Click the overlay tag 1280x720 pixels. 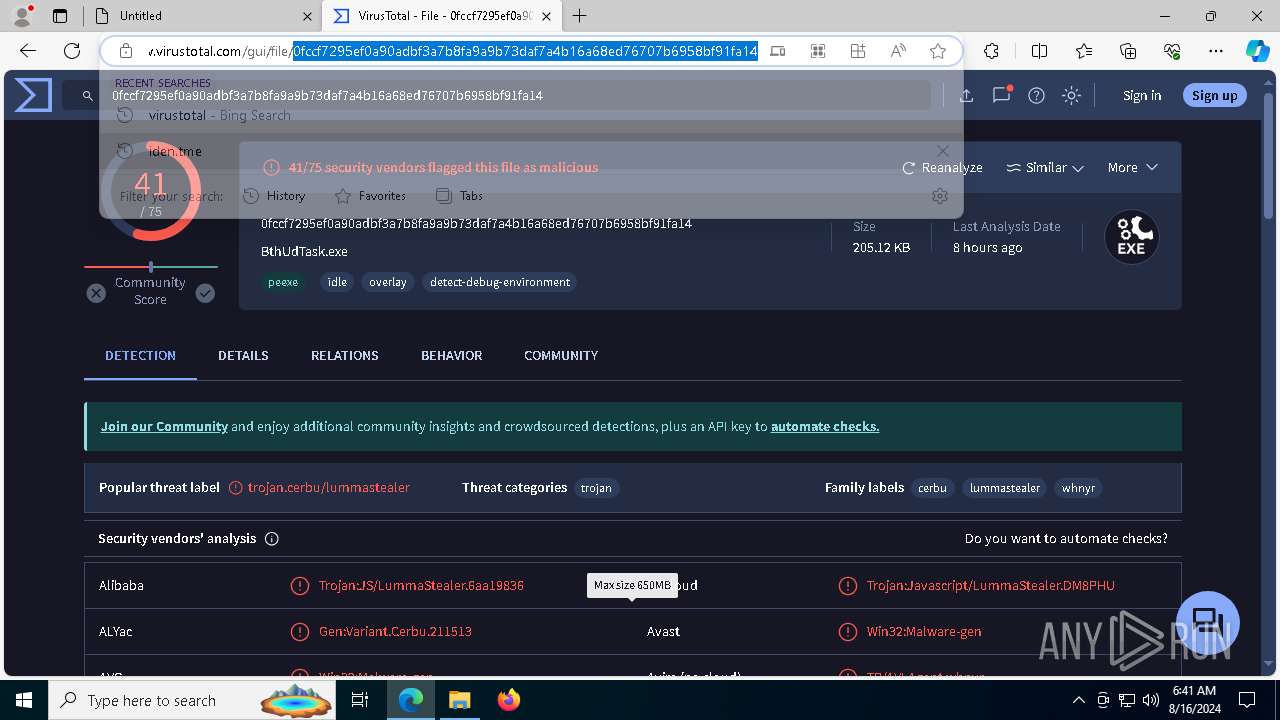387,282
